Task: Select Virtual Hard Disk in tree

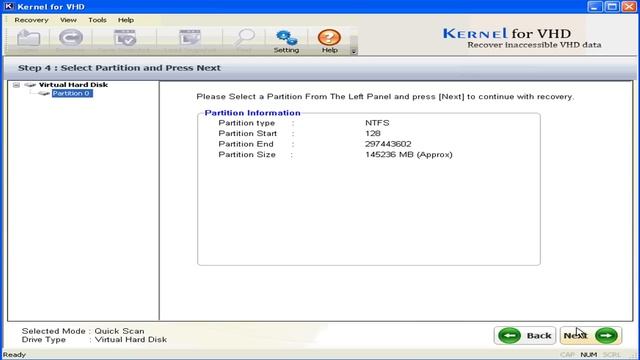Action: pyautogui.click(x=73, y=85)
